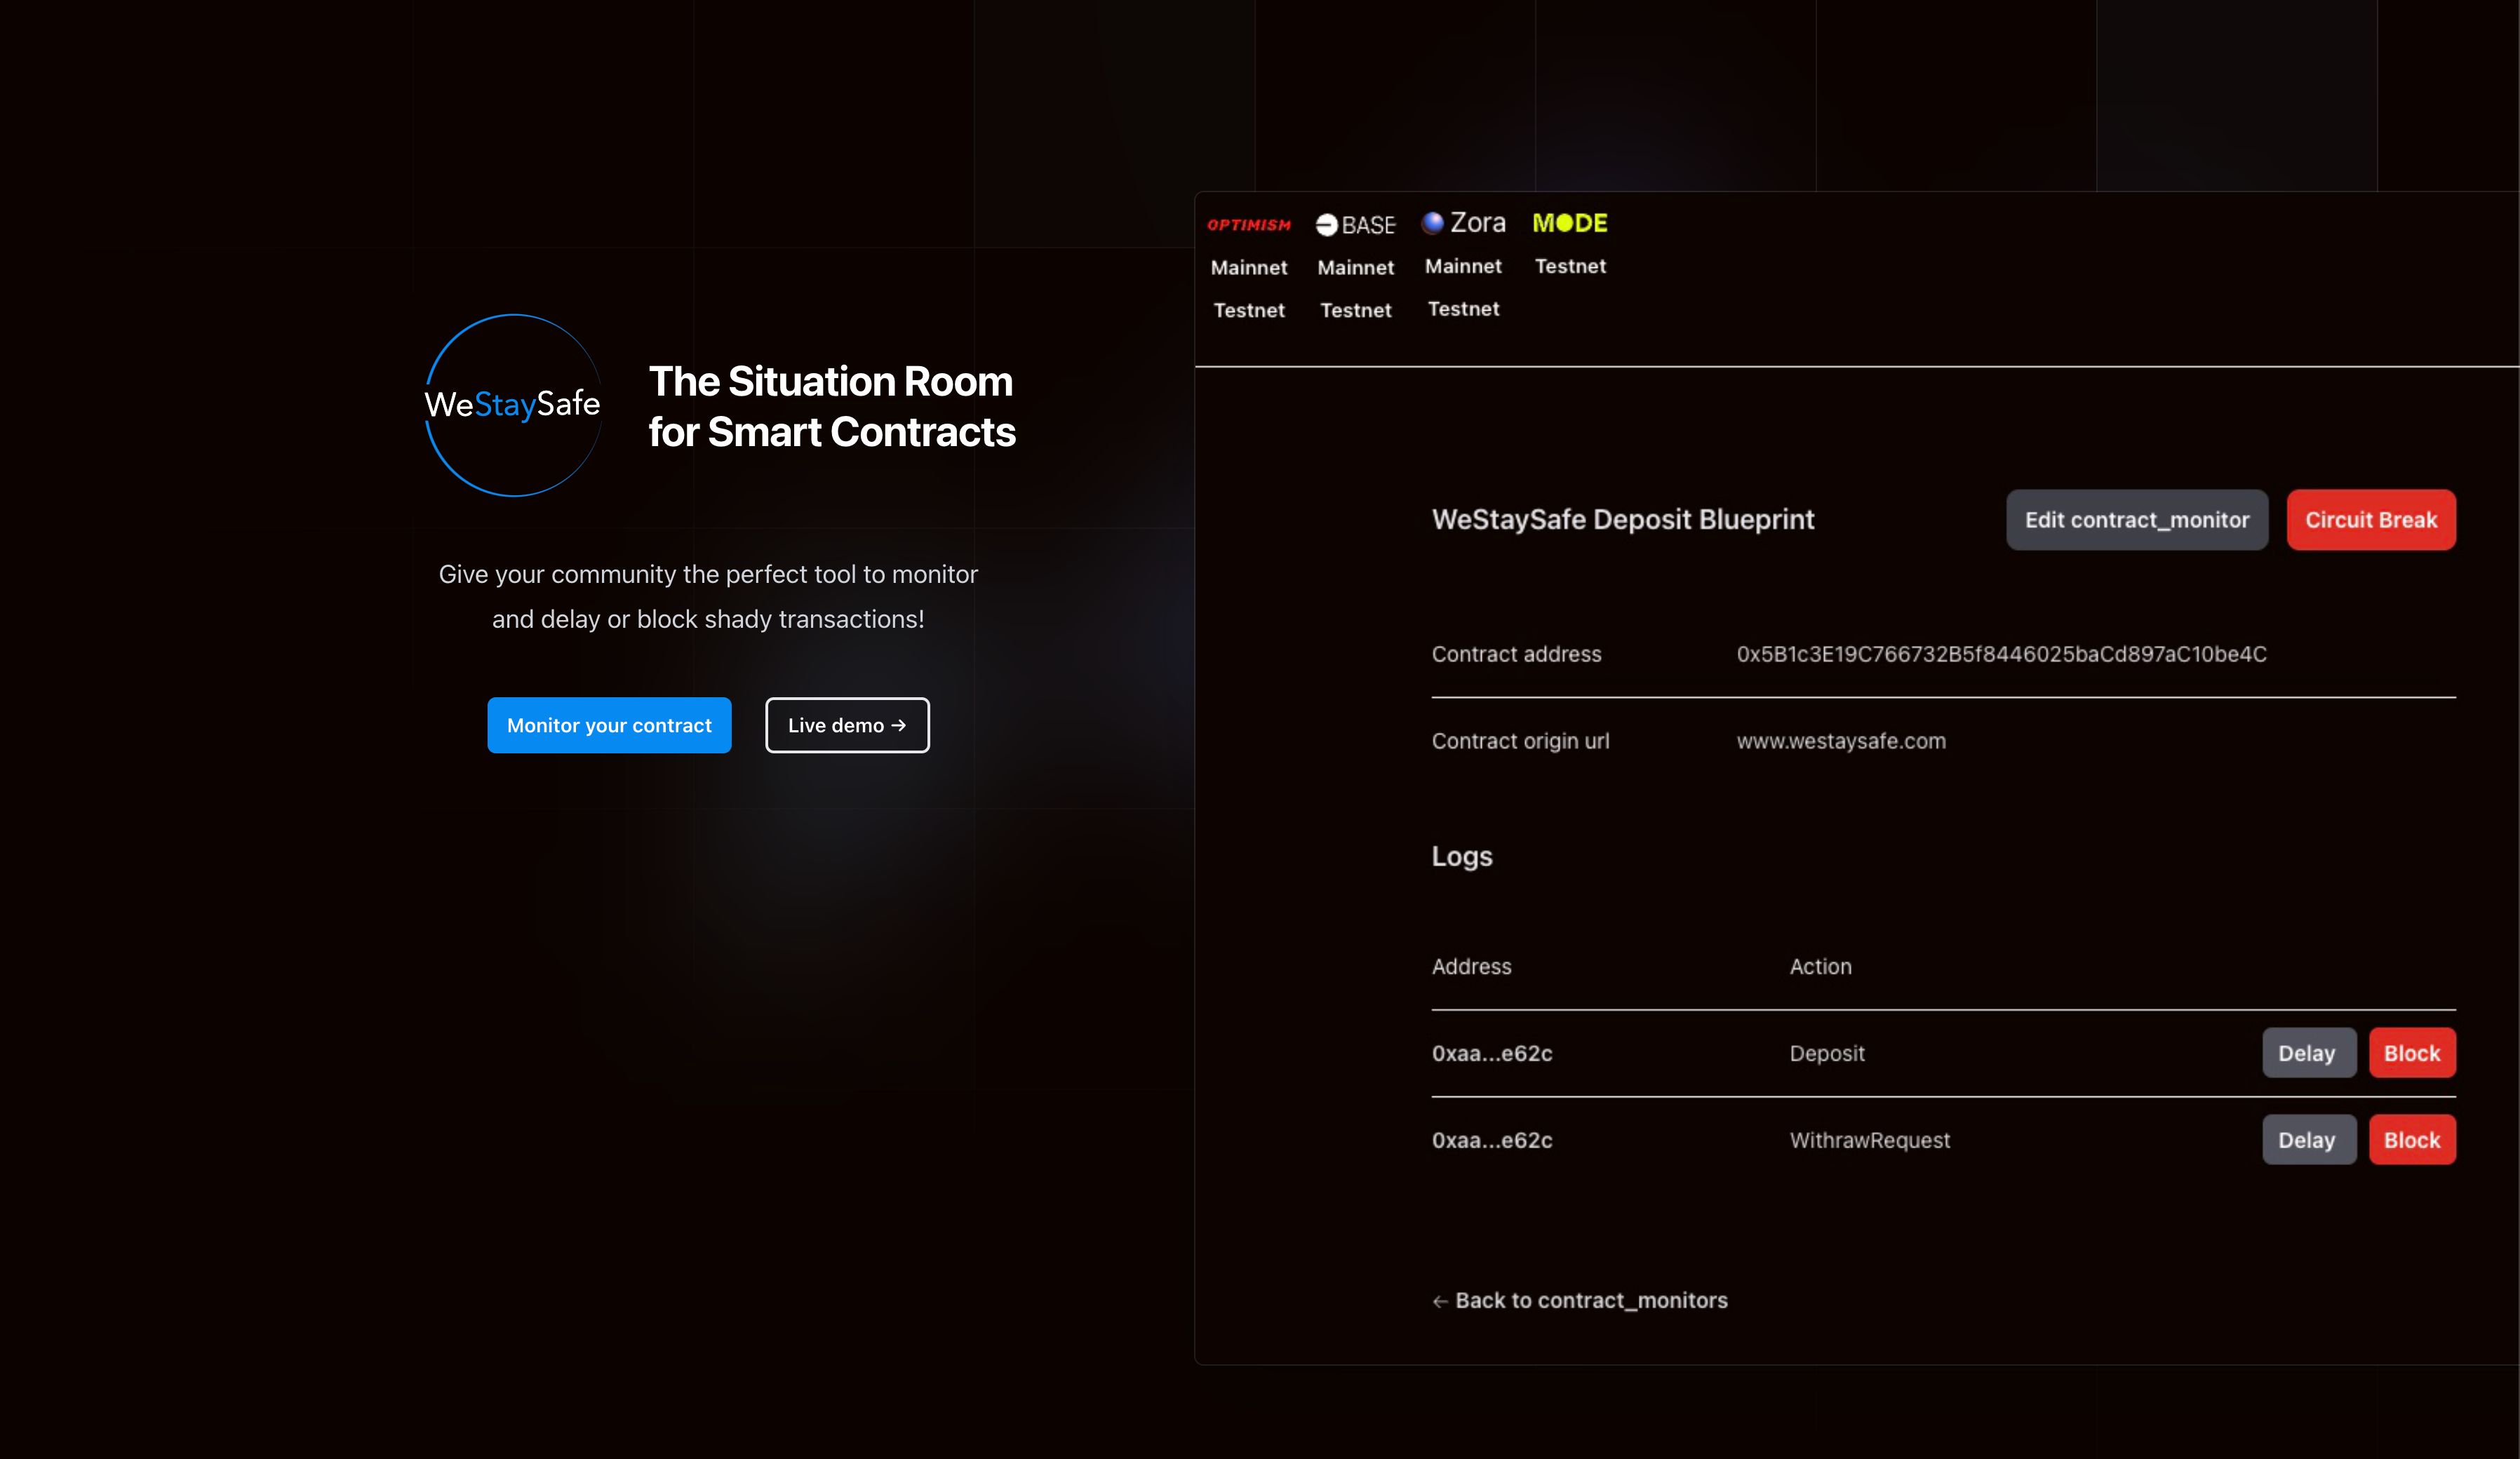
Task: Click the Zora network logo
Action: [x=1463, y=223]
